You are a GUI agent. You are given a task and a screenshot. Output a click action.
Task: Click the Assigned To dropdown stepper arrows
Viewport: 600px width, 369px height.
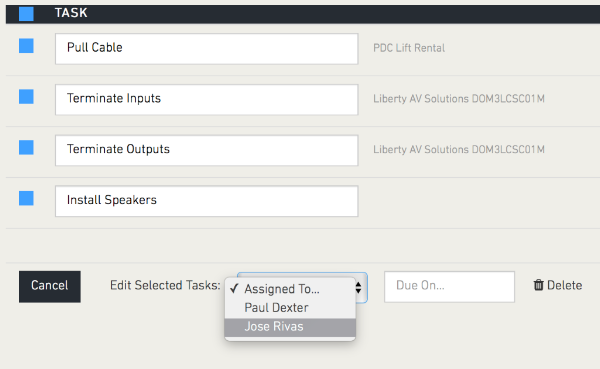(359, 287)
